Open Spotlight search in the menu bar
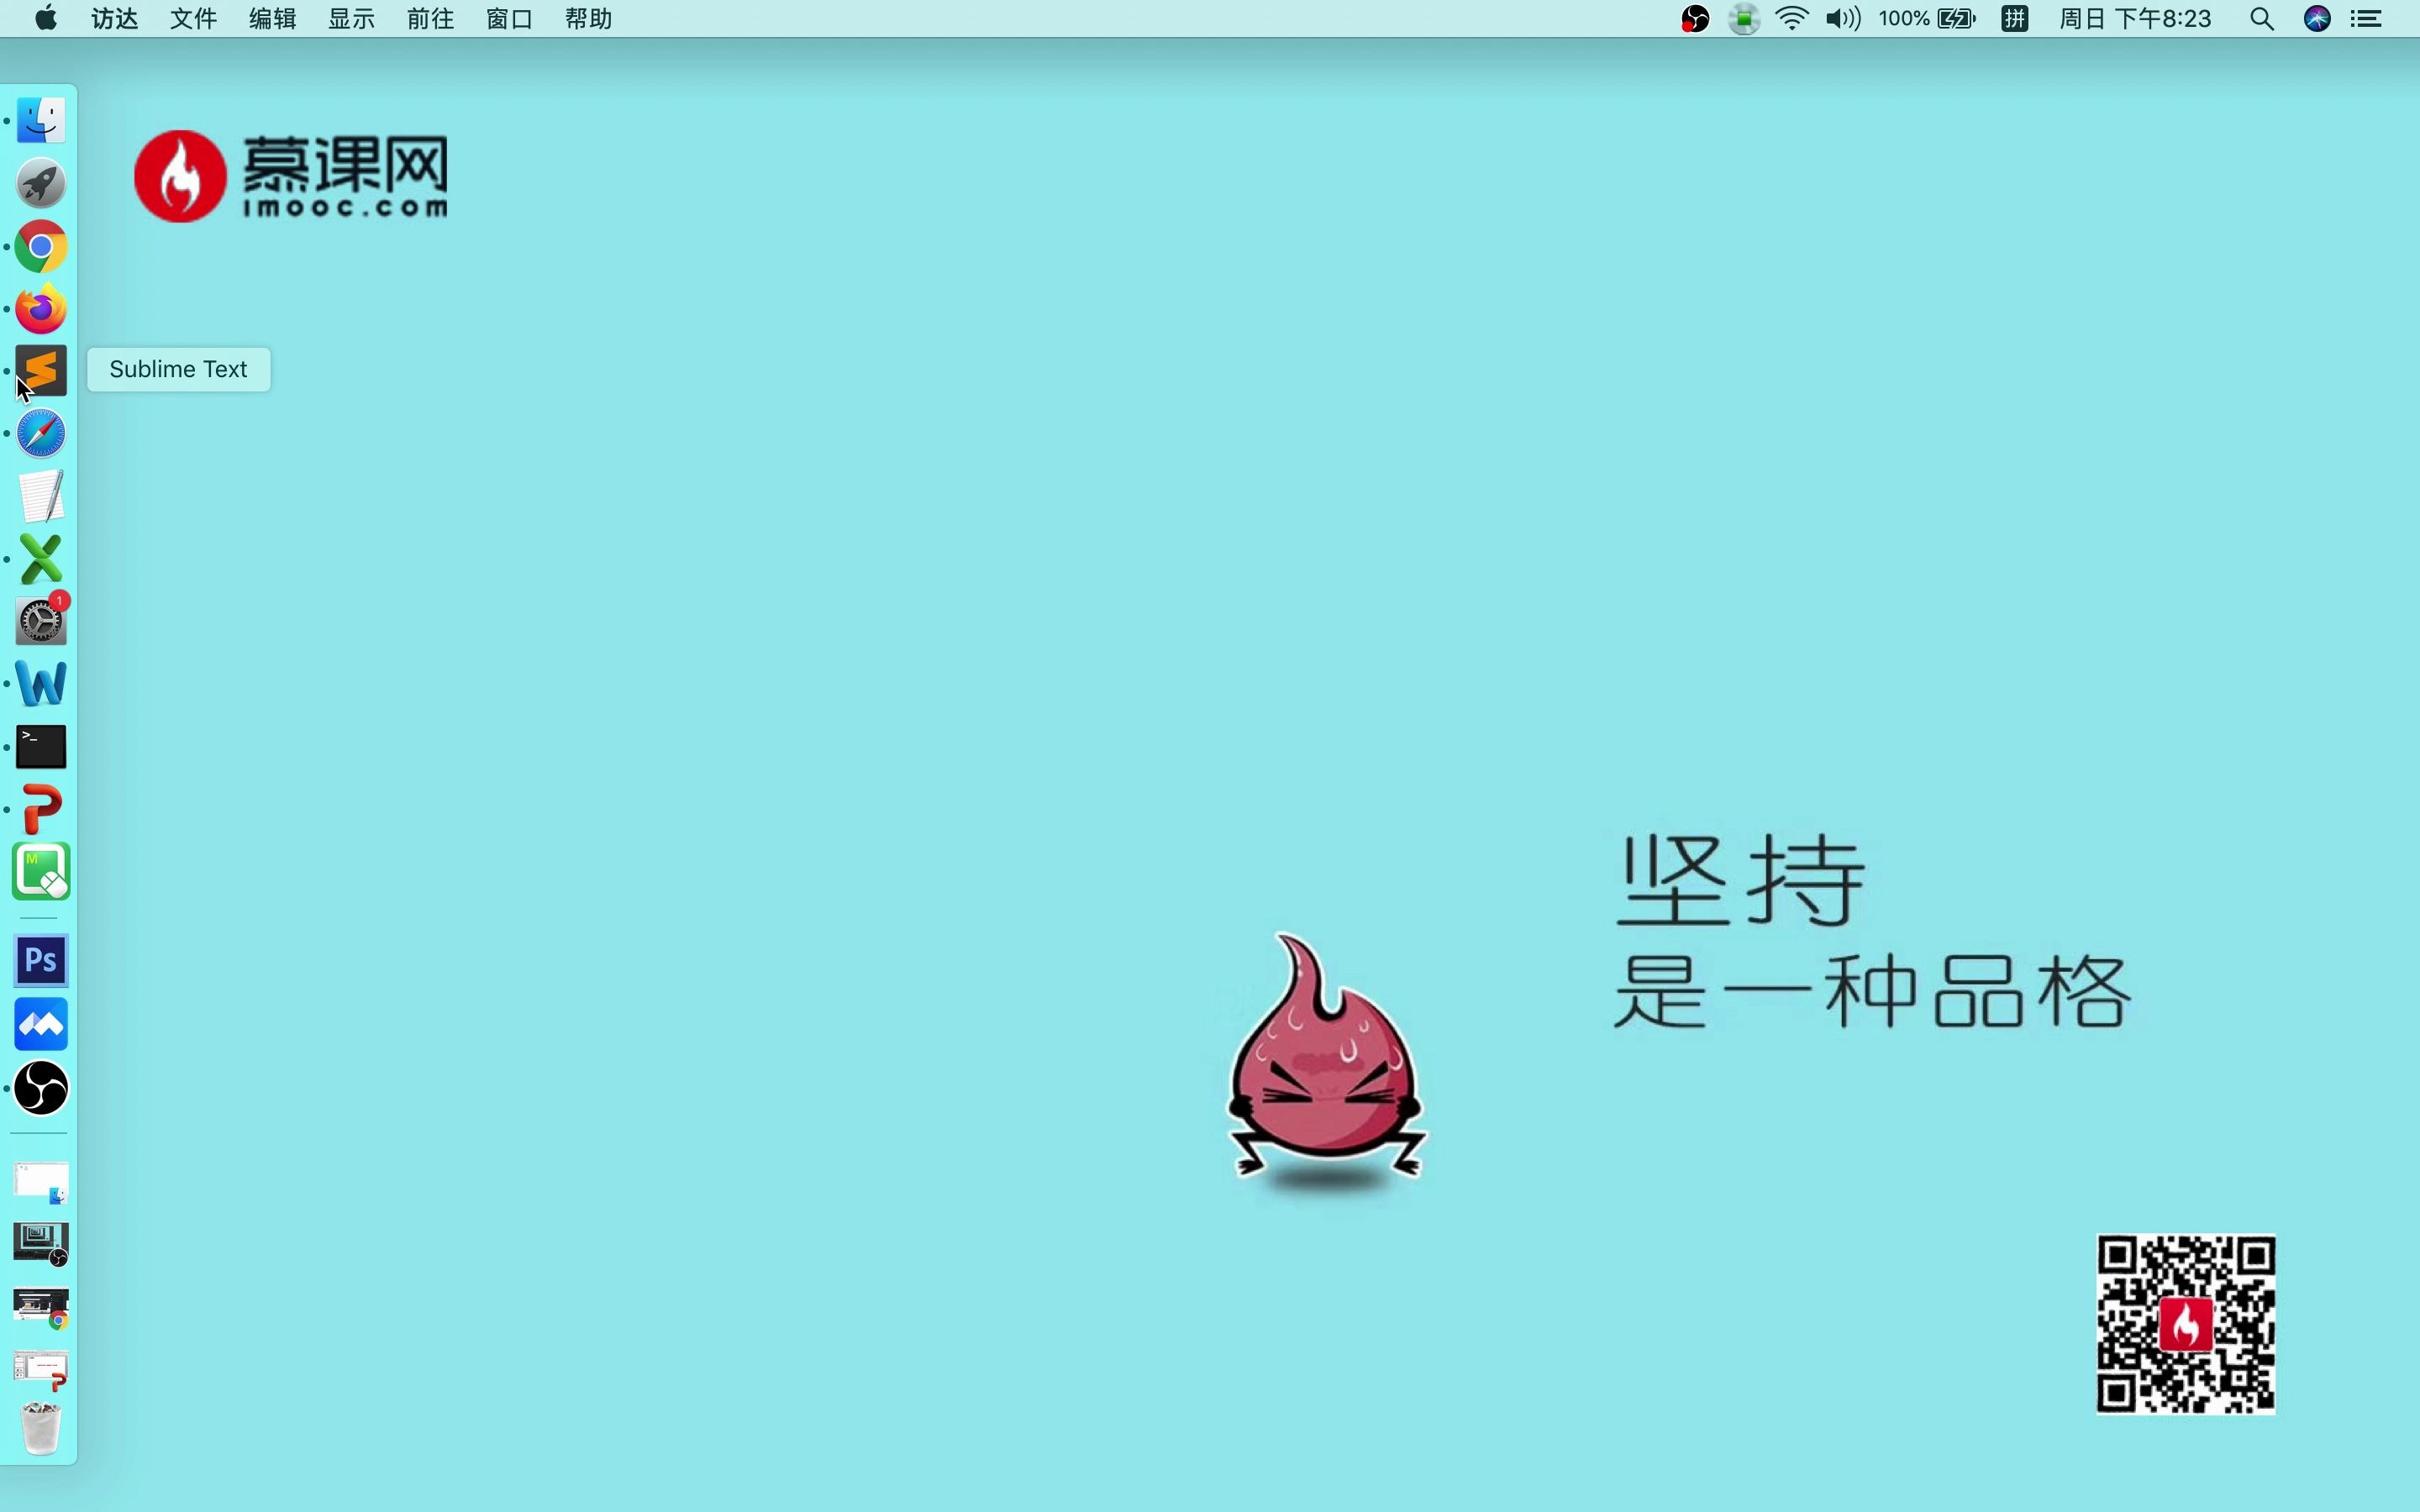Screen dimensions: 2420x1512 [x=2262, y=19]
